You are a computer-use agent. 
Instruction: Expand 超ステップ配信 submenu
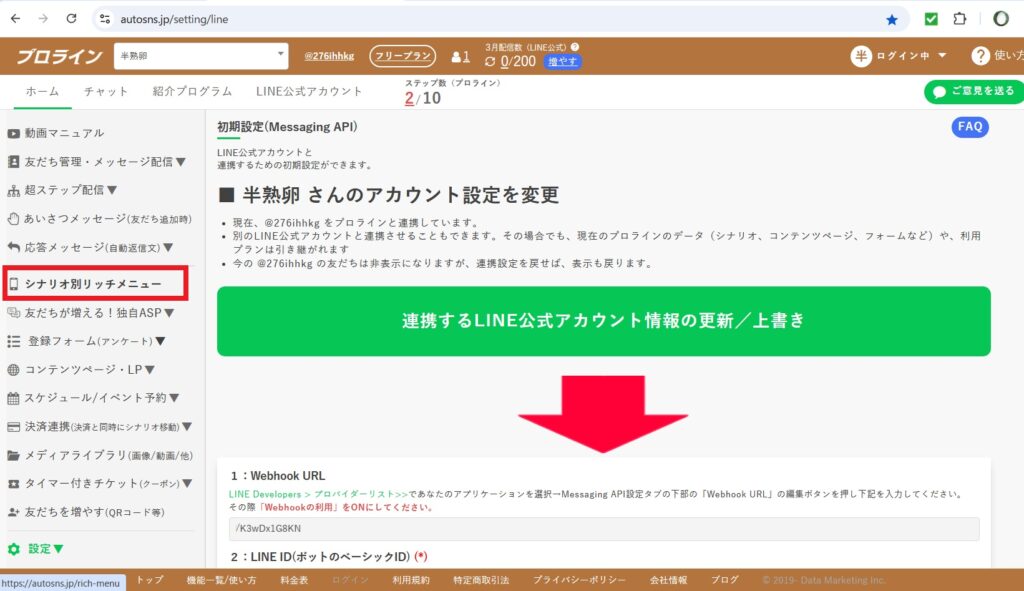pyautogui.click(x=112, y=190)
